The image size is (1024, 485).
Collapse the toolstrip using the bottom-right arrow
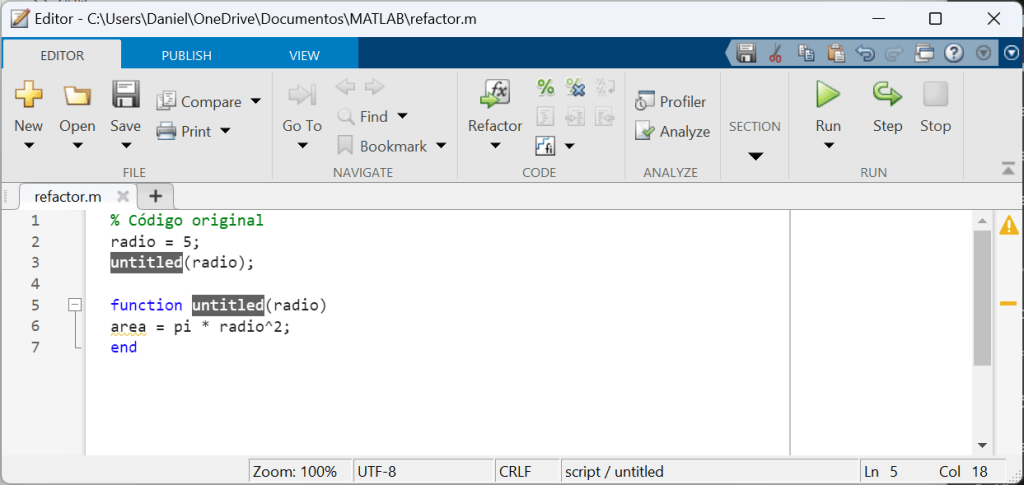[x=1007, y=168]
